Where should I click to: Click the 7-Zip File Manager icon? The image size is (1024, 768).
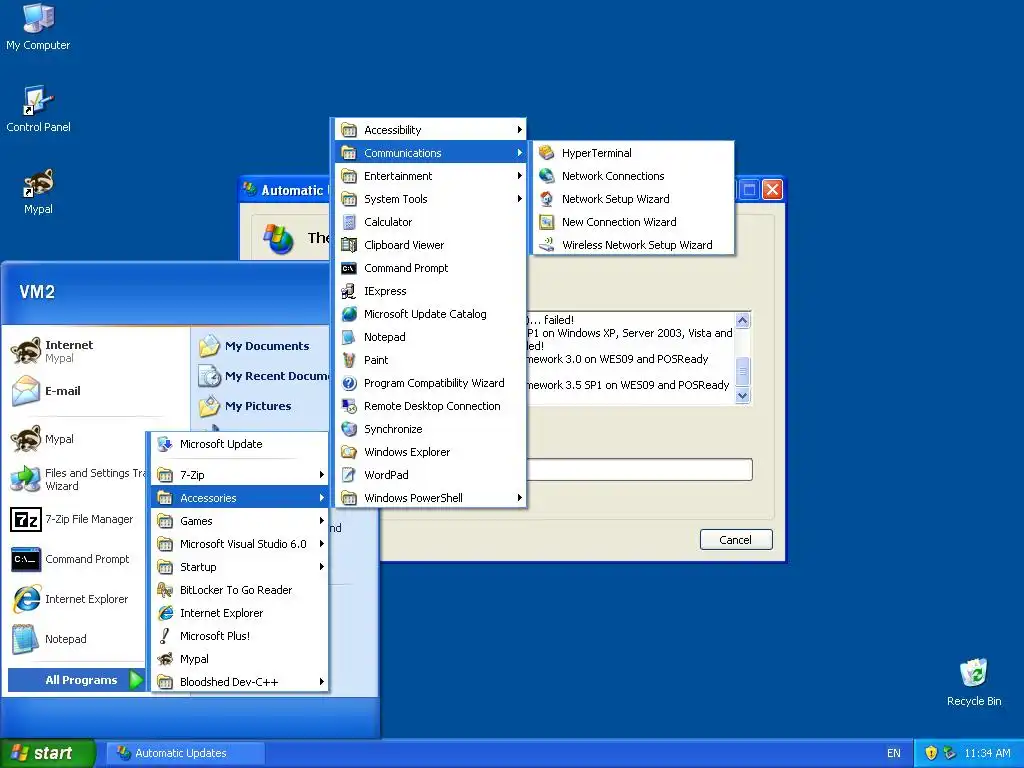(x=26, y=520)
